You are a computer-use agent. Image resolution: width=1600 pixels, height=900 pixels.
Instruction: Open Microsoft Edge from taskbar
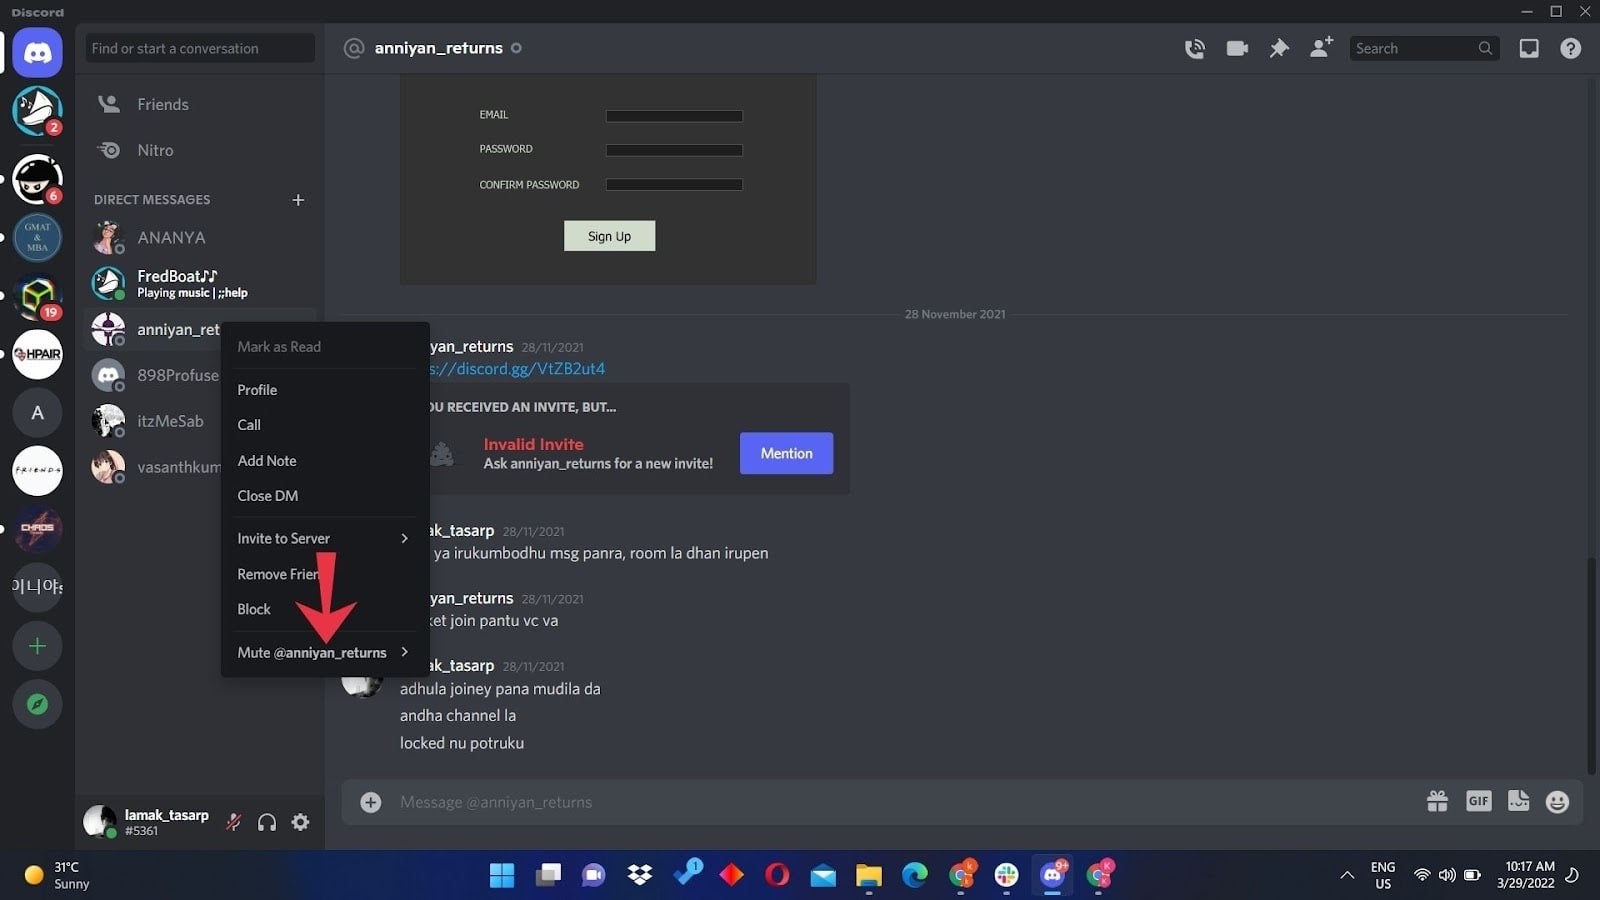coord(915,875)
